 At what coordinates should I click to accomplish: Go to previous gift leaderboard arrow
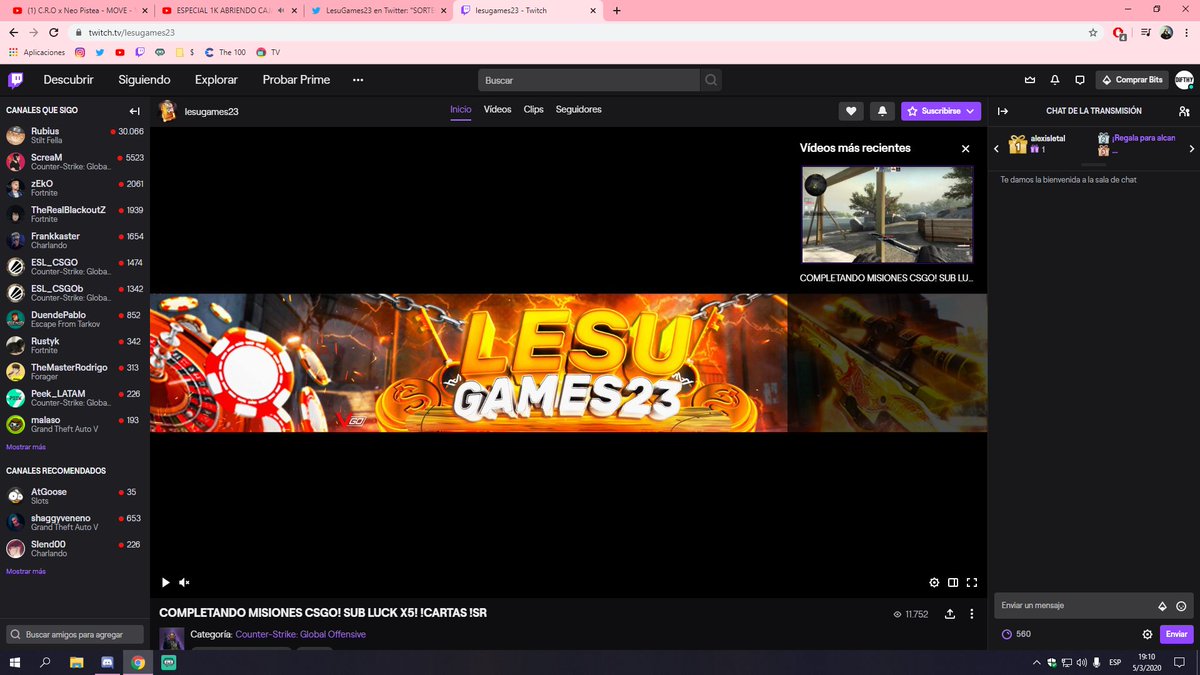pos(996,149)
